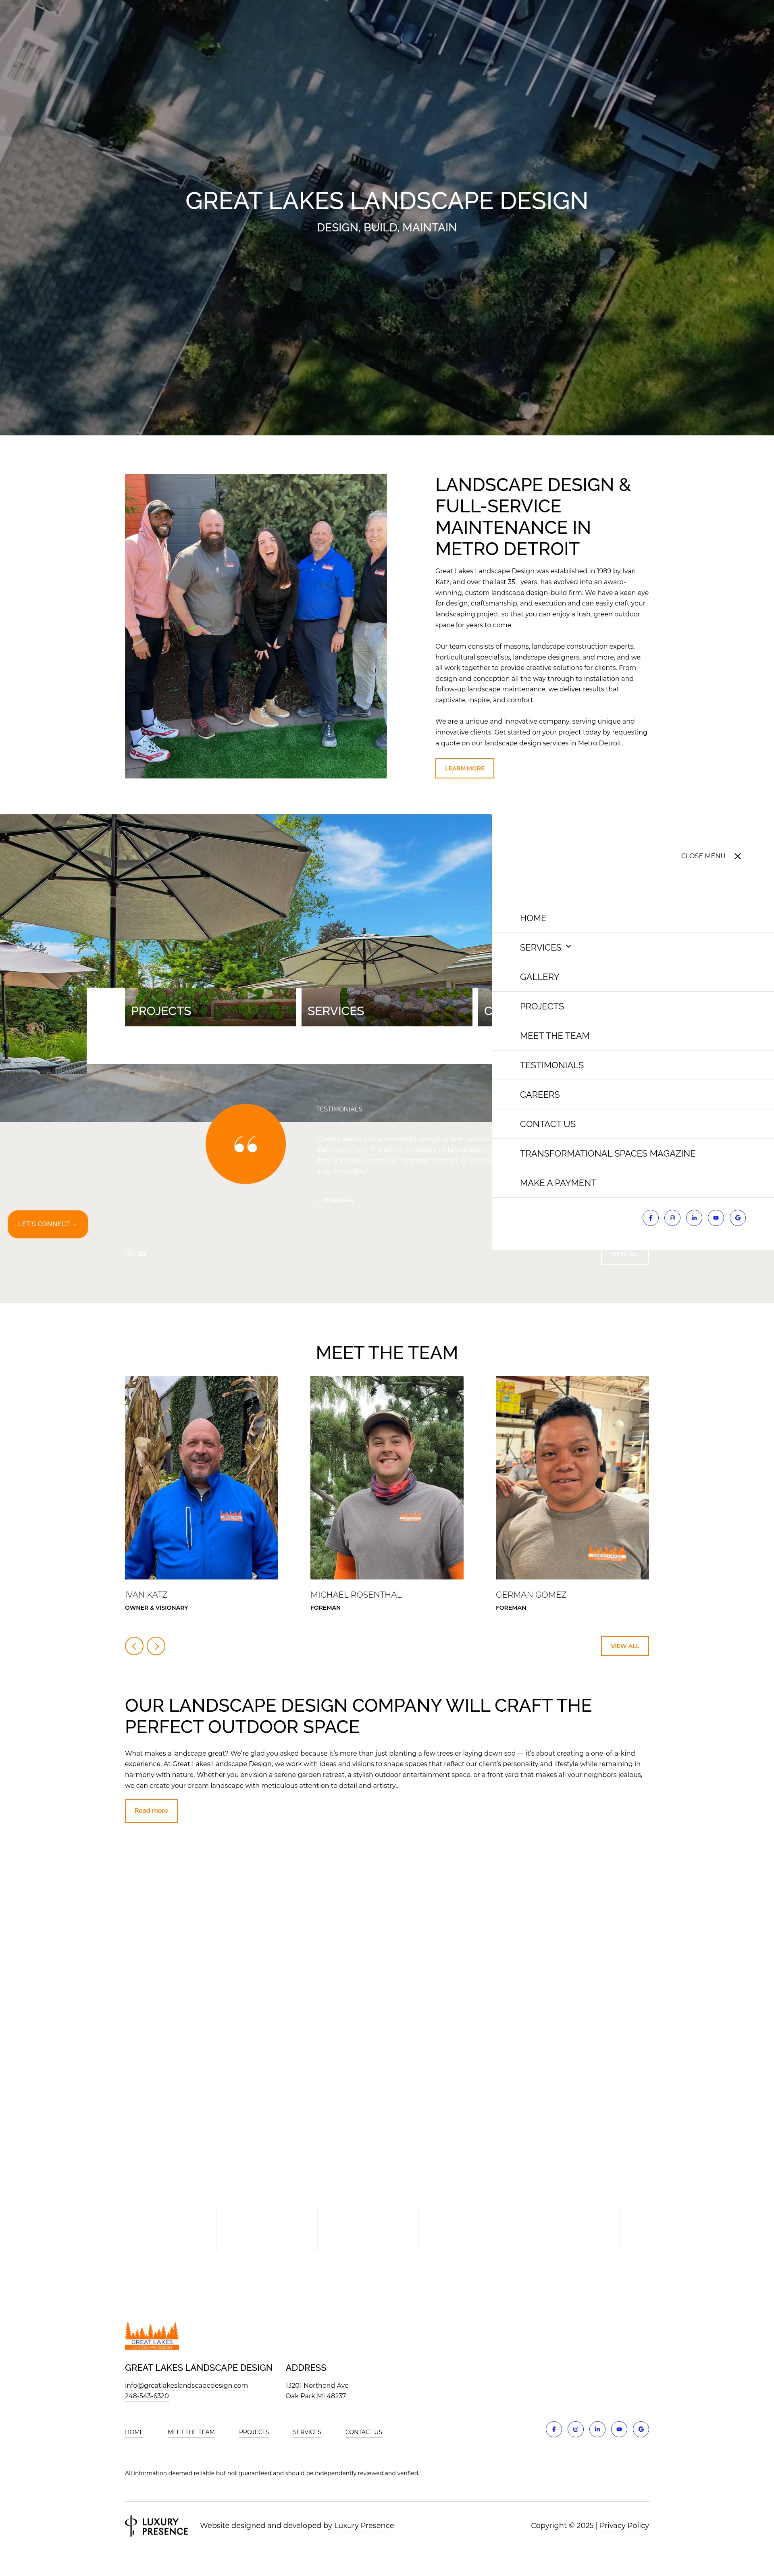Click View All under Meet the Team
Viewport: 774px width, 2576px height.
tap(625, 1645)
